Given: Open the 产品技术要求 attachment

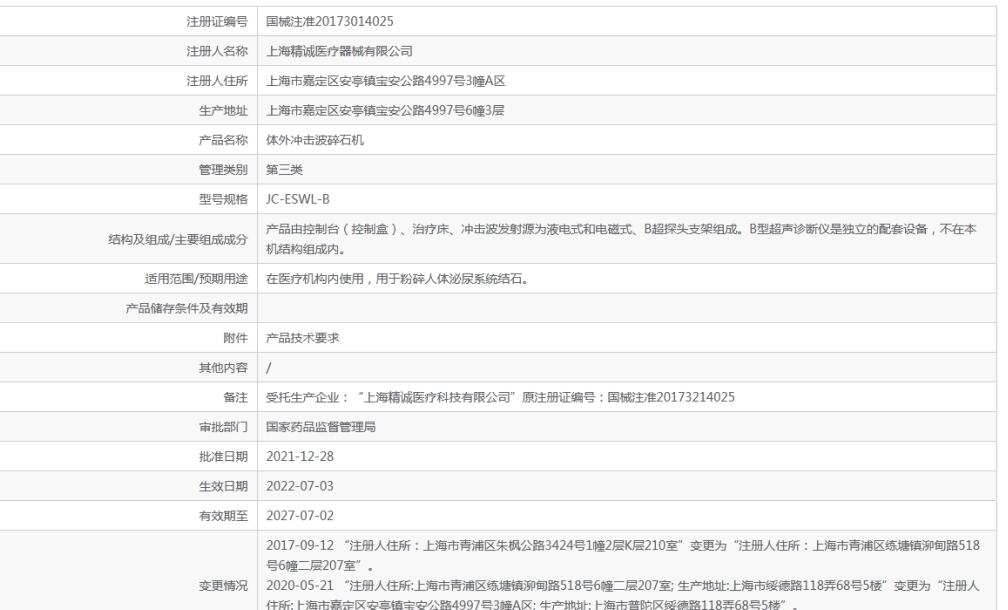Looking at the screenshot, I should pyautogui.click(x=303, y=337).
